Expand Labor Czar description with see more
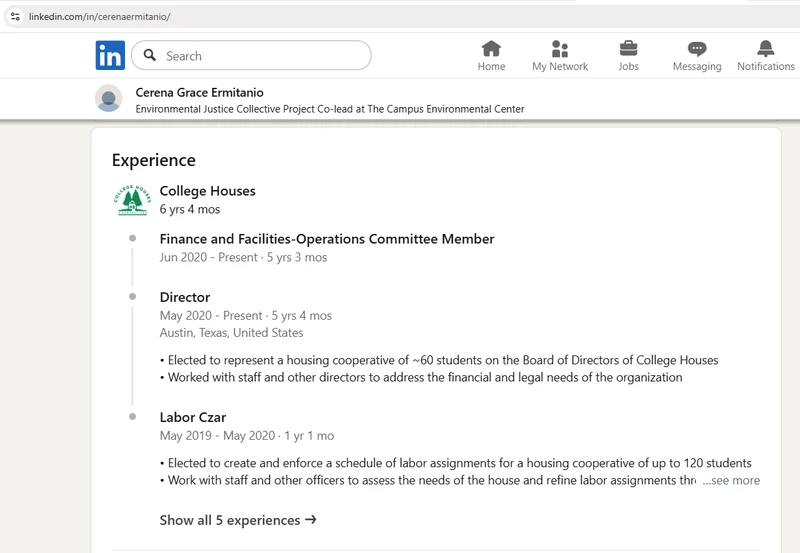The width and height of the screenshot is (800, 553). click(x=730, y=481)
